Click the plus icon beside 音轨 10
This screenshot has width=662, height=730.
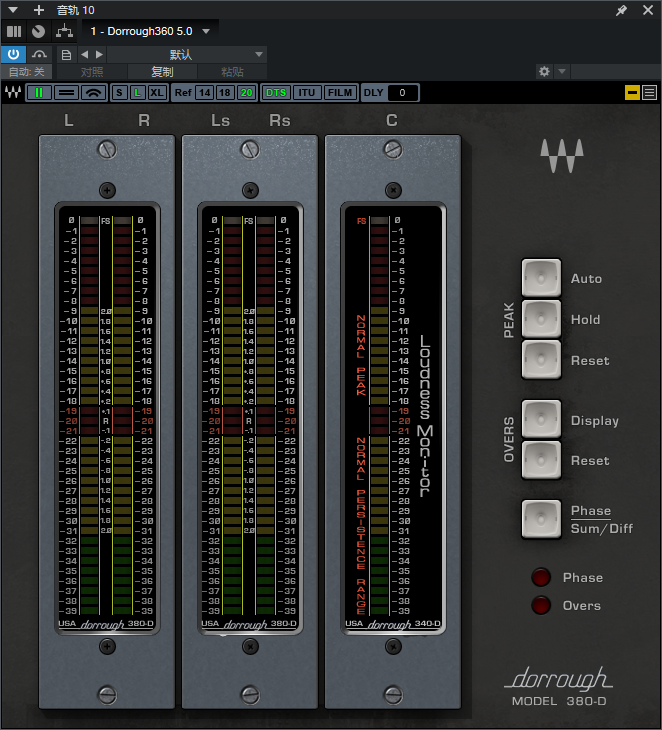(39, 10)
